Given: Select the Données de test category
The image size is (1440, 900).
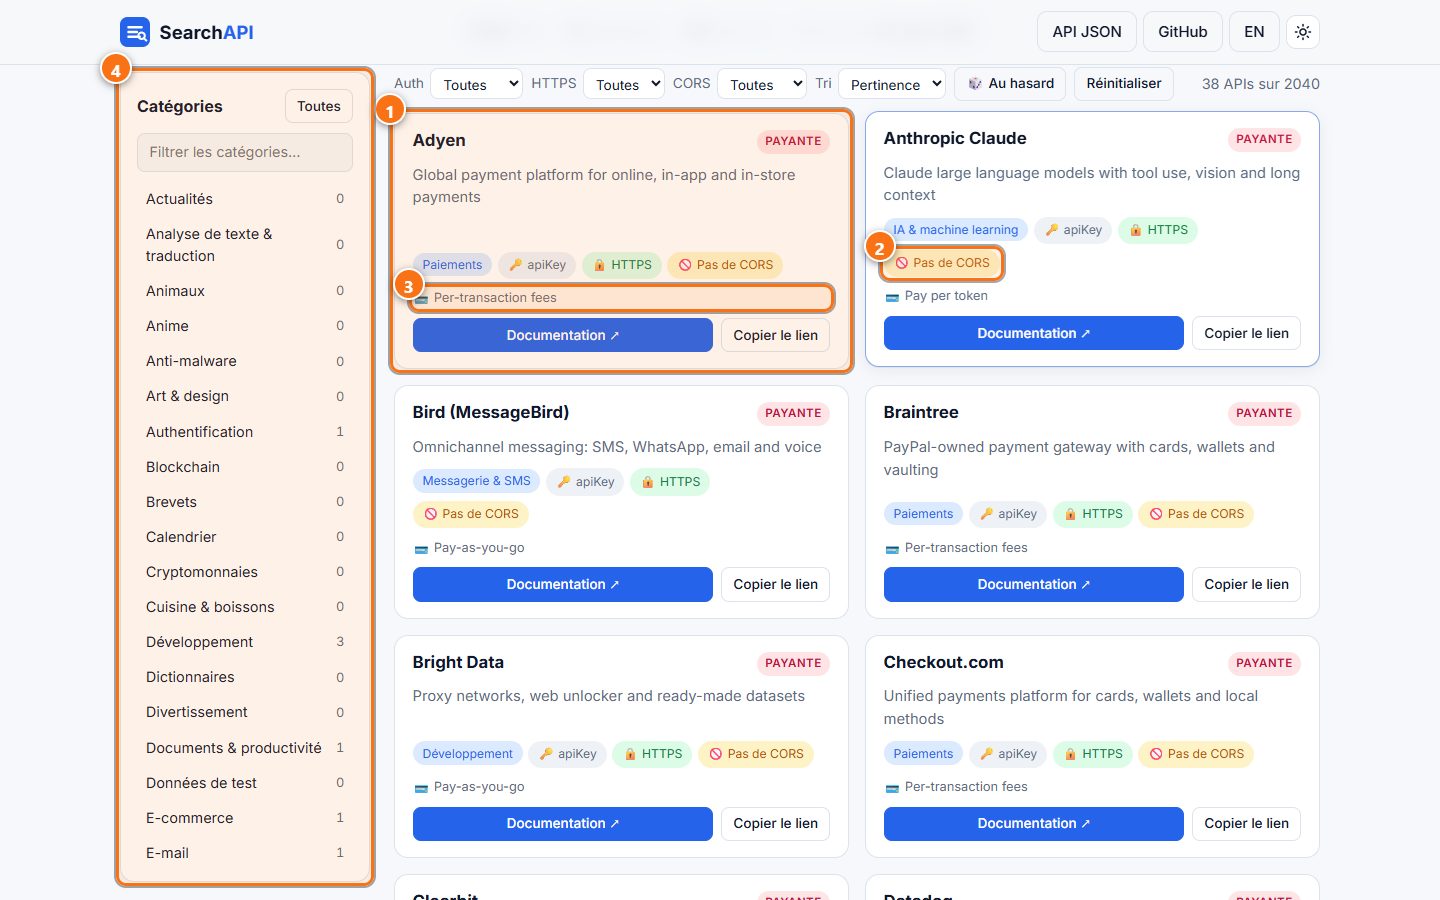Looking at the screenshot, I should pyautogui.click(x=245, y=783).
